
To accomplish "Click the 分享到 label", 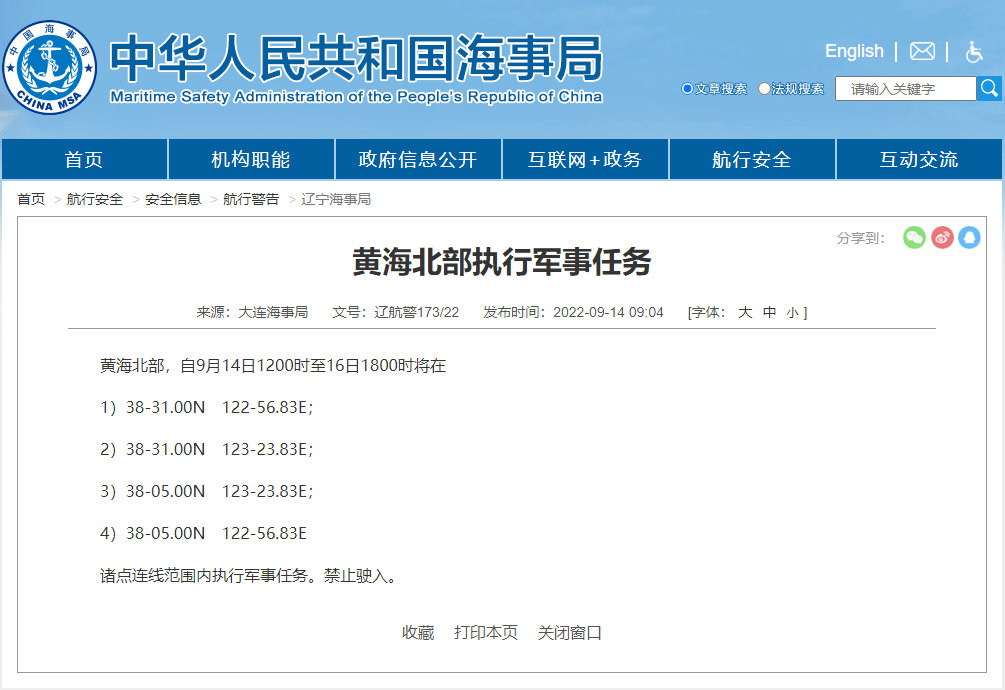I will [860, 238].
